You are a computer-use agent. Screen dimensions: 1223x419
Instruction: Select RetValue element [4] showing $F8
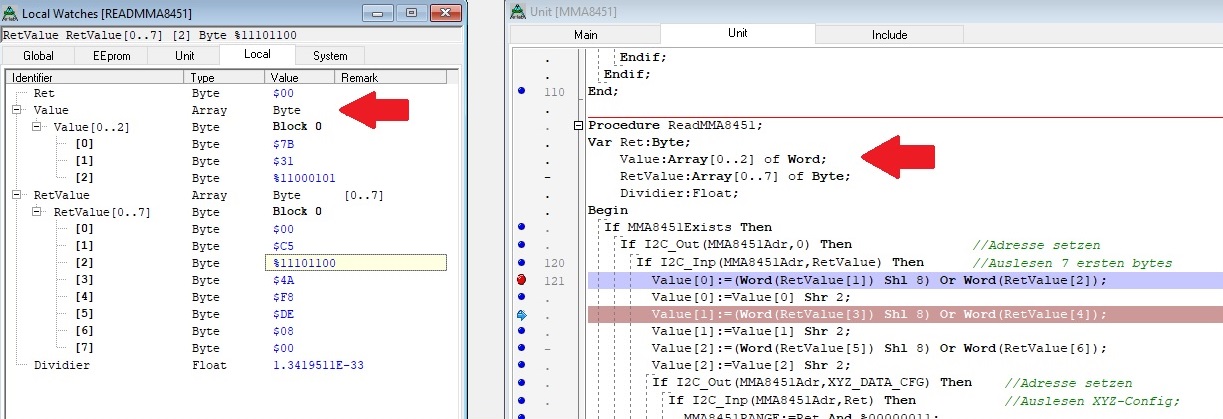[230, 297]
